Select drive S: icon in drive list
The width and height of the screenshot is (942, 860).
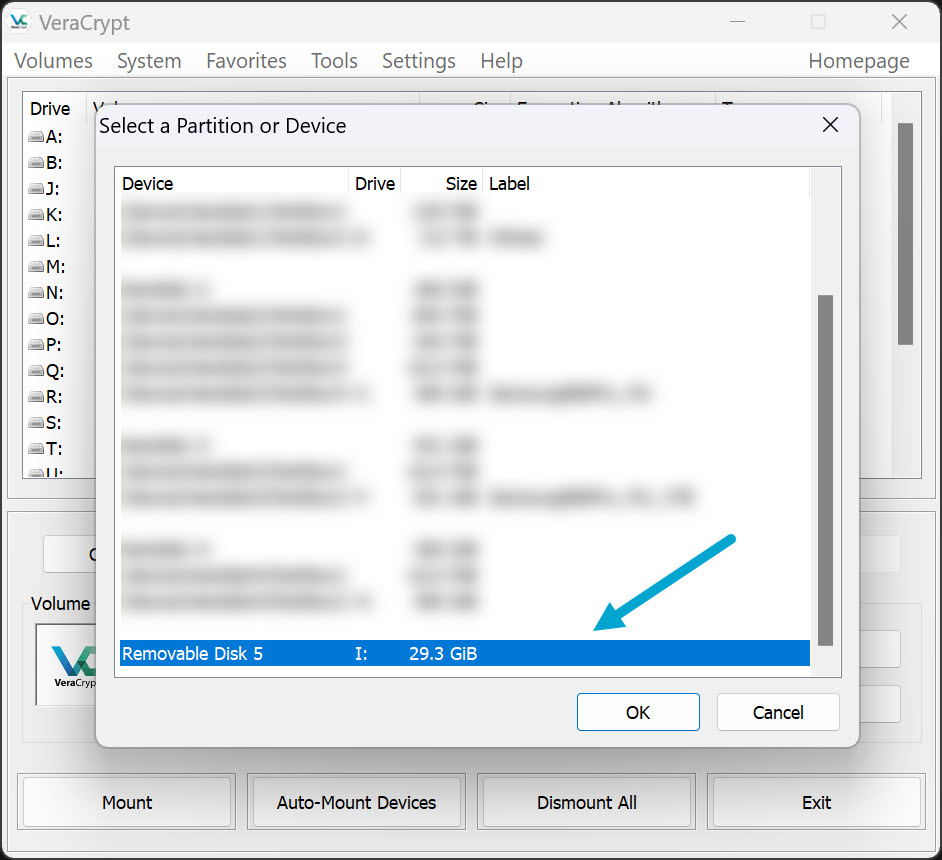pyautogui.click(x=36, y=423)
